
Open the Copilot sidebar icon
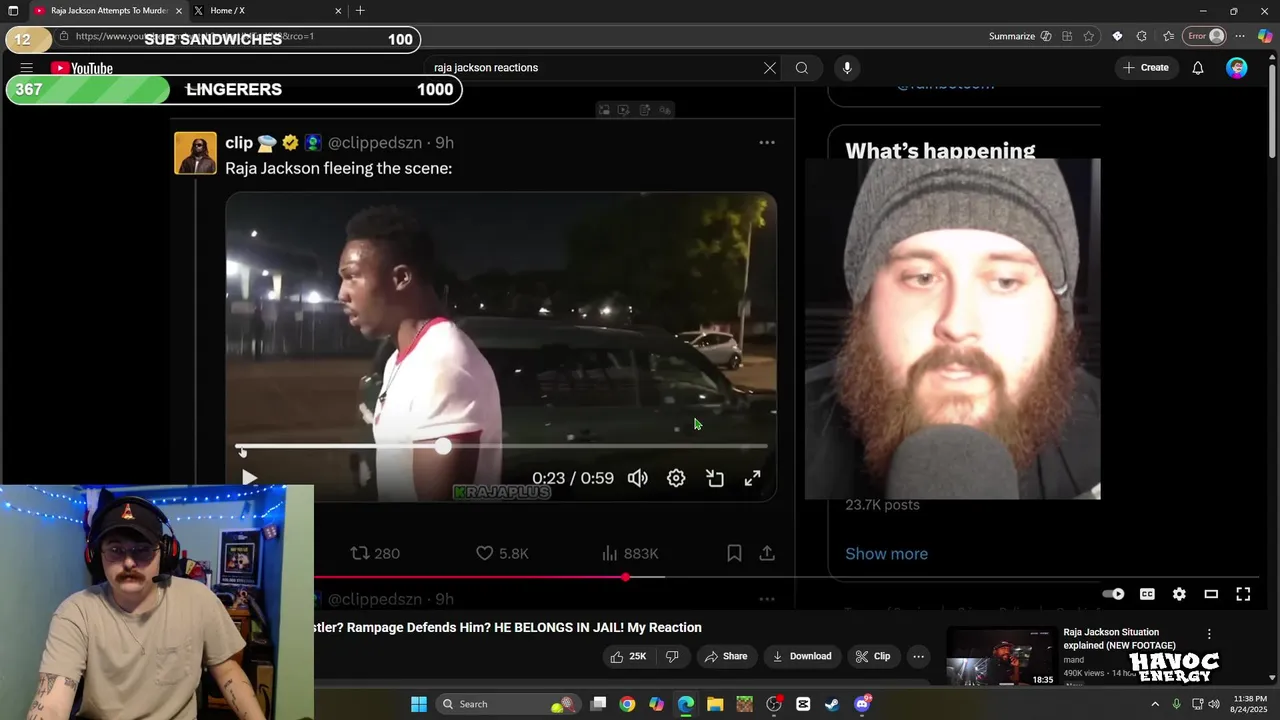(x=1265, y=36)
